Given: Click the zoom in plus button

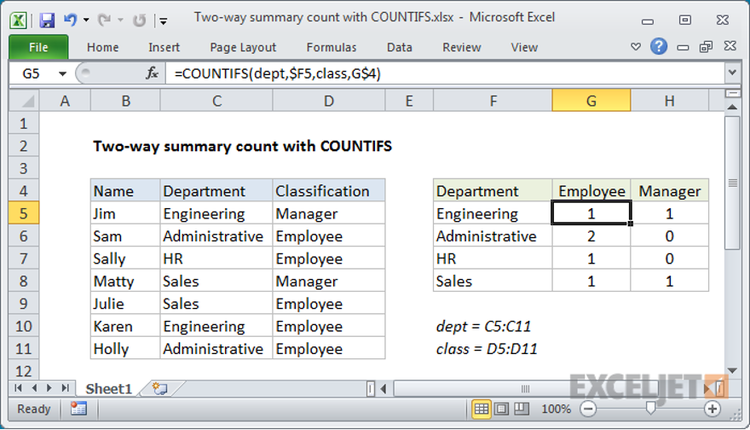Looking at the screenshot, I should click(x=712, y=409).
